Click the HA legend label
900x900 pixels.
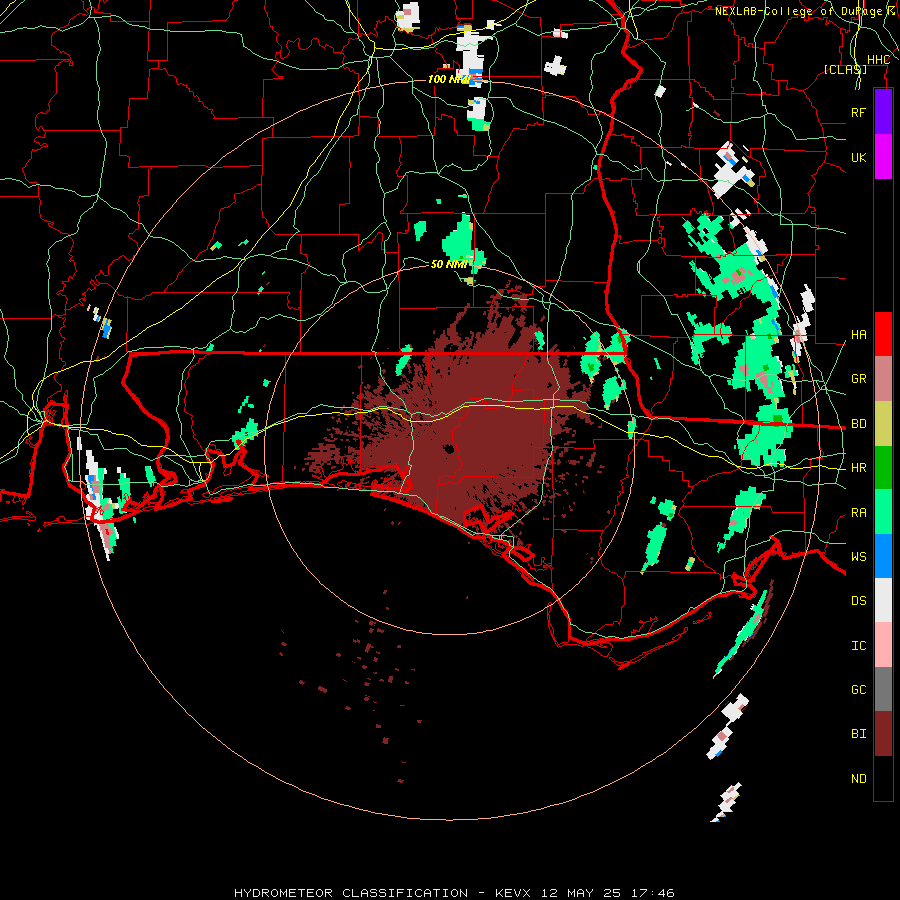[x=858, y=335]
